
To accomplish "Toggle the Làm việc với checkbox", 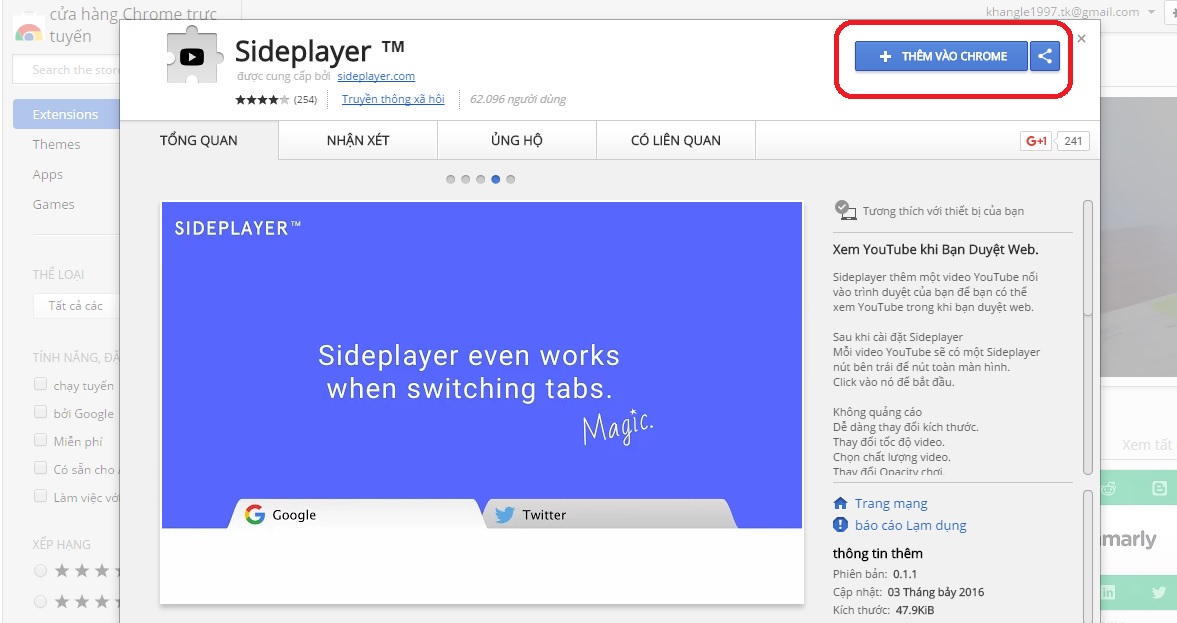I will [x=41, y=495].
